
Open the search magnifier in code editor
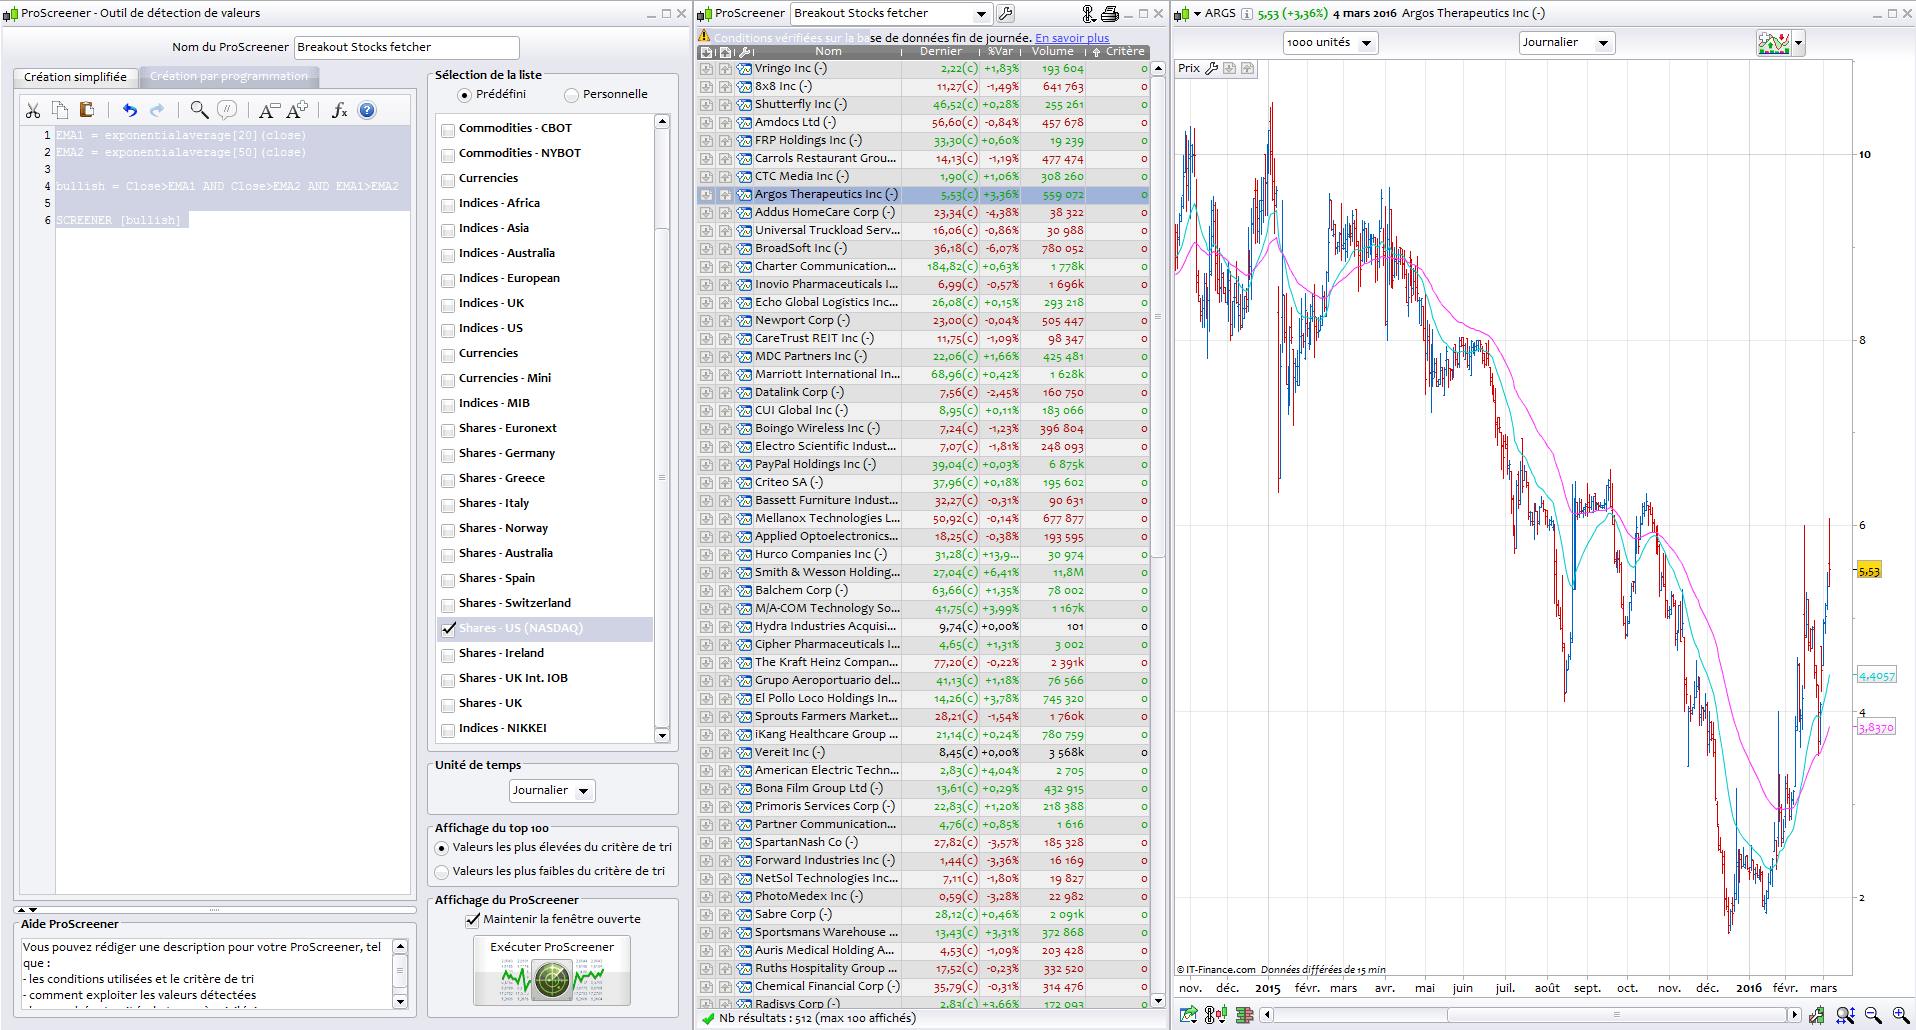pos(199,110)
